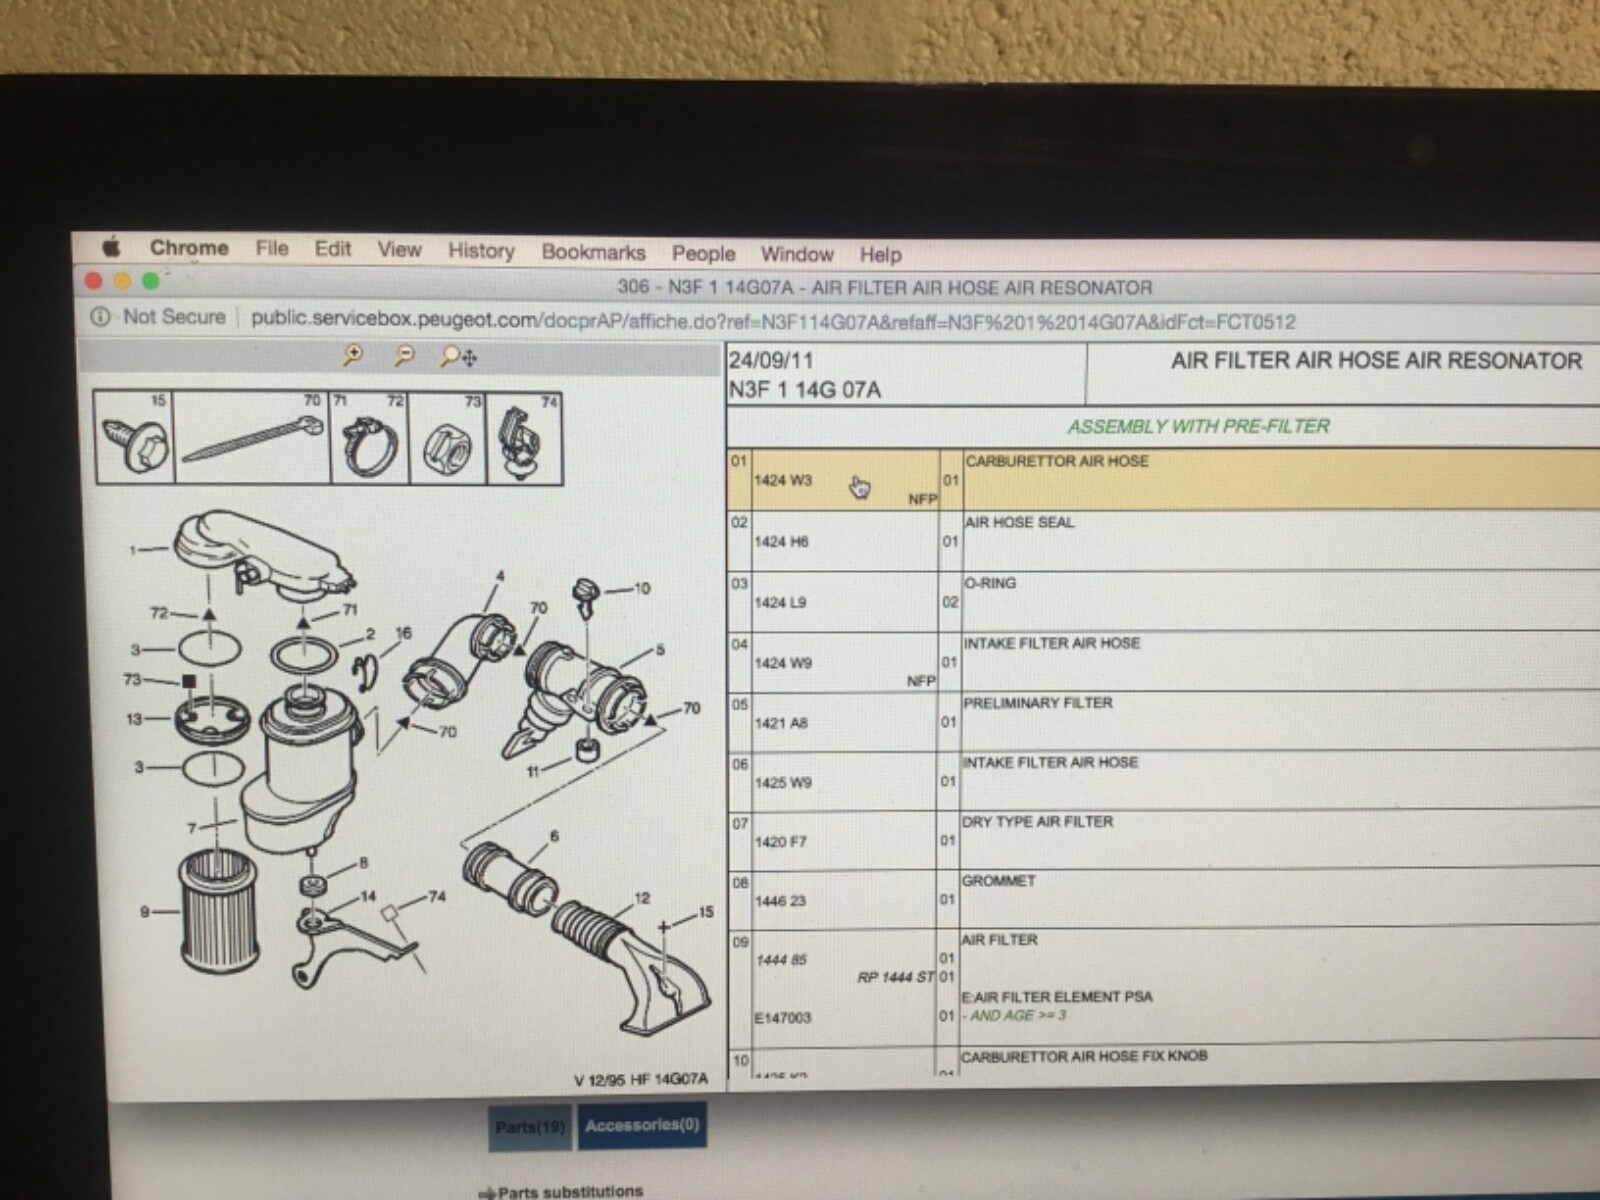
Task: Open the Bookmarks menu
Action: 593,252
